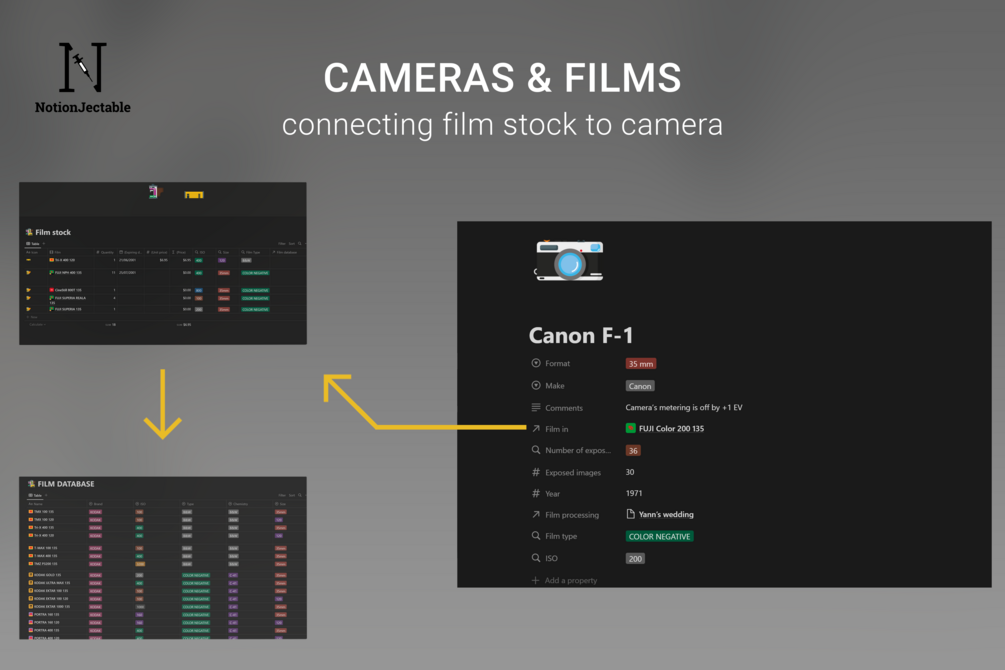Open the PORTRA 400 135 row

click(44, 630)
